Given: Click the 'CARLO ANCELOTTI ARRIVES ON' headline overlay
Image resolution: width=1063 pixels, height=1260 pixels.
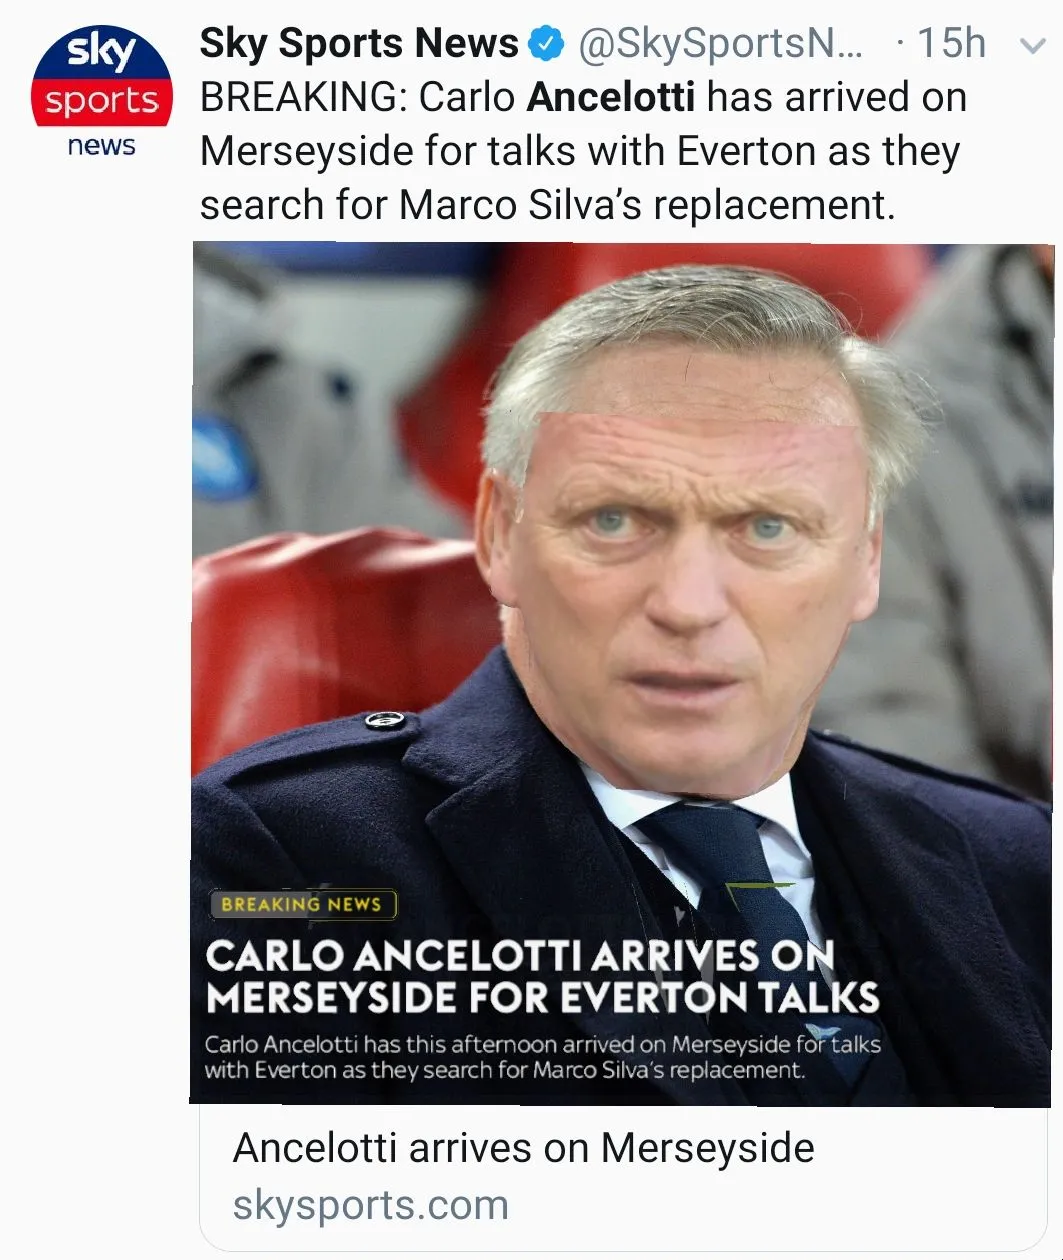Looking at the screenshot, I should [x=519, y=956].
